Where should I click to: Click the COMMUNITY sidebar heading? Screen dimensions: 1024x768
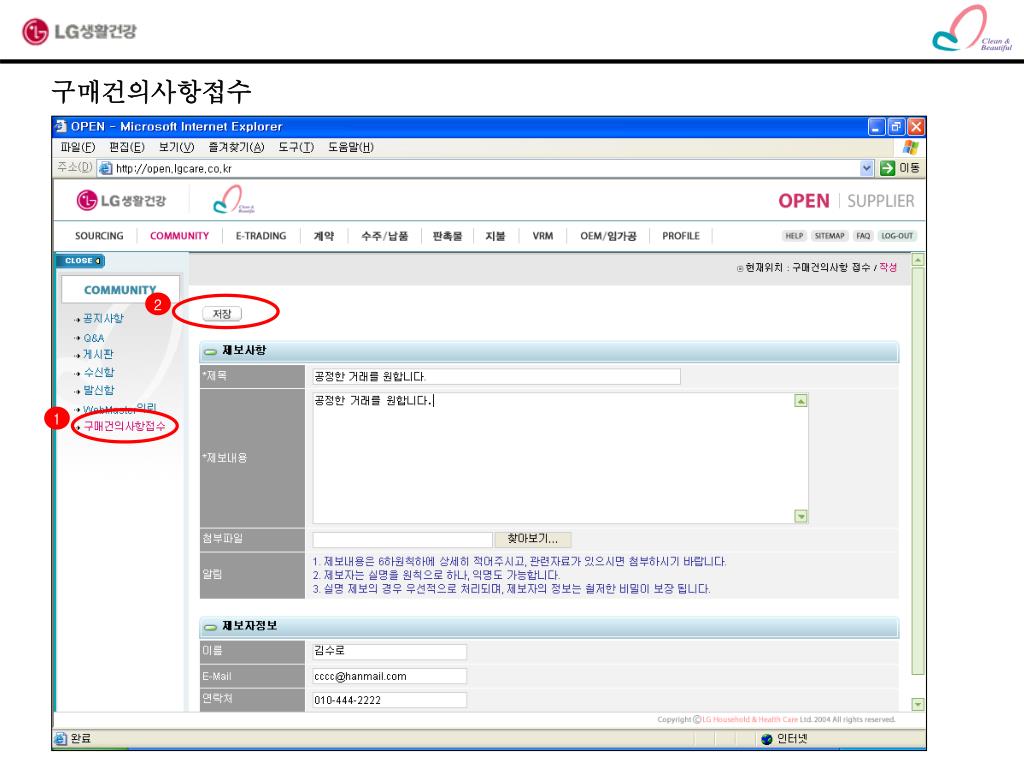tap(120, 289)
